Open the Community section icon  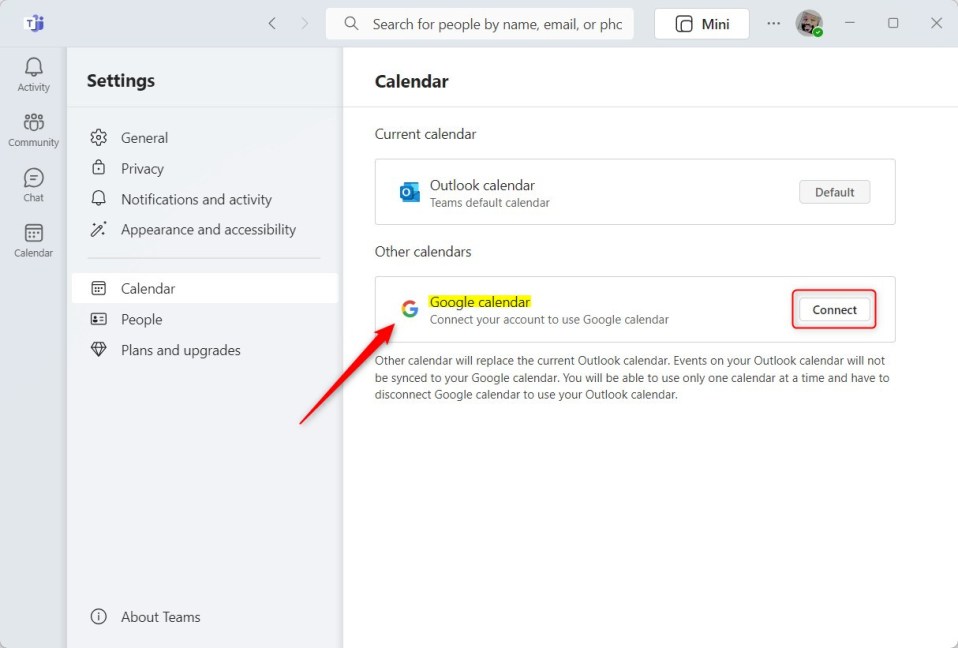tap(34, 122)
